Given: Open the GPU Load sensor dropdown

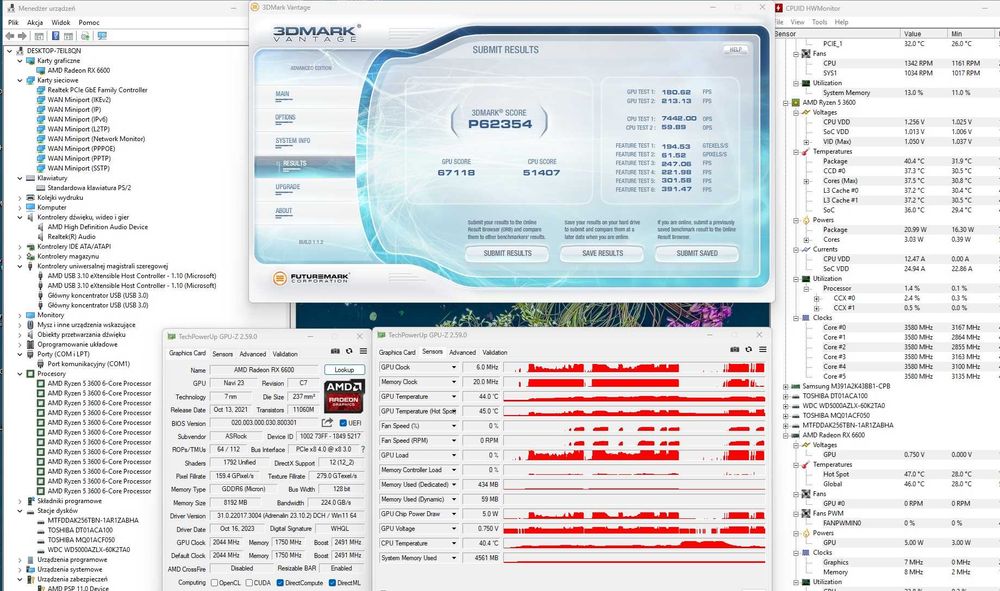Looking at the screenshot, I should (x=453, y=455).
